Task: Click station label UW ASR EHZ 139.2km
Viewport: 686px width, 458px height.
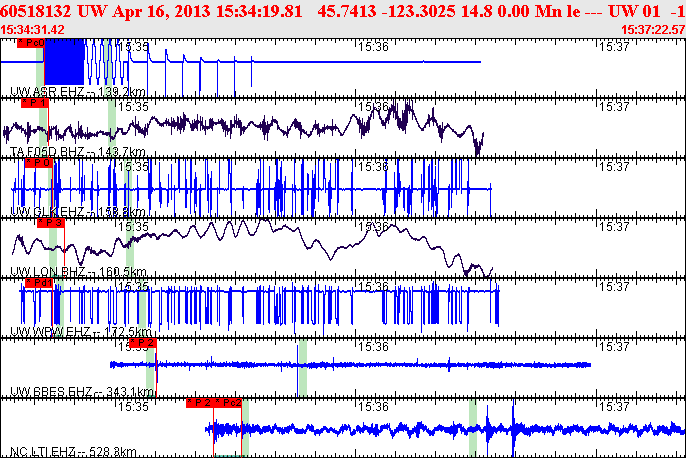Action: click(x=78, y=91)
